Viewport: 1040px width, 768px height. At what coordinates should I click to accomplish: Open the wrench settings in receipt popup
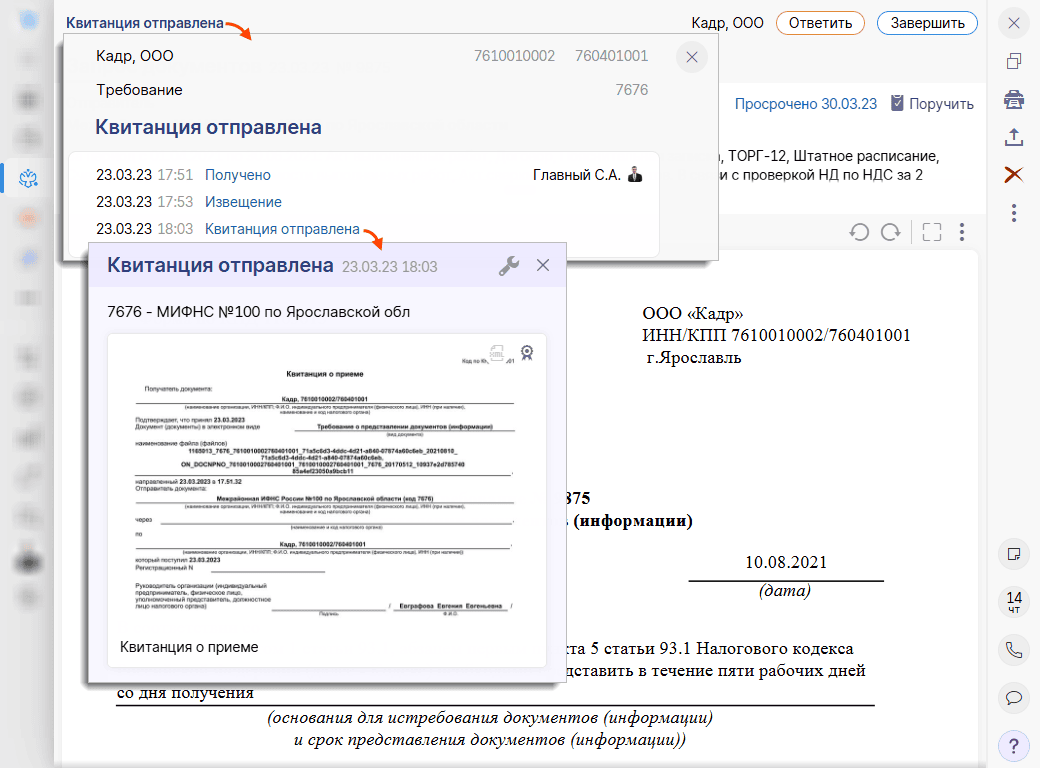(508, 265)
